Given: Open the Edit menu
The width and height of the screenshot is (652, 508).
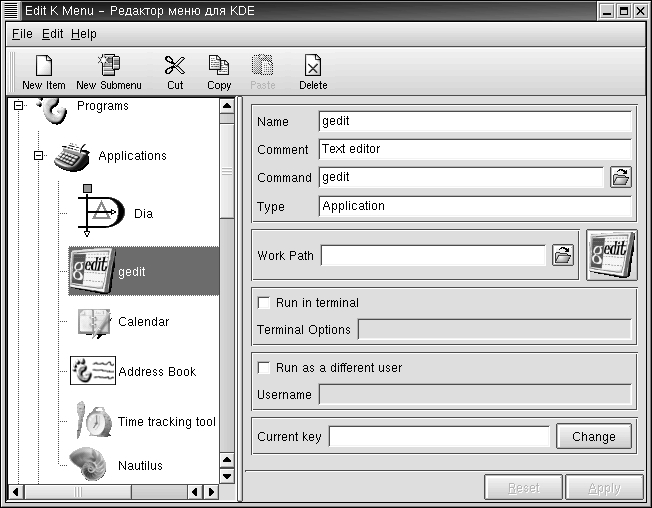Looking at the screenshot, I should point(52,34).
